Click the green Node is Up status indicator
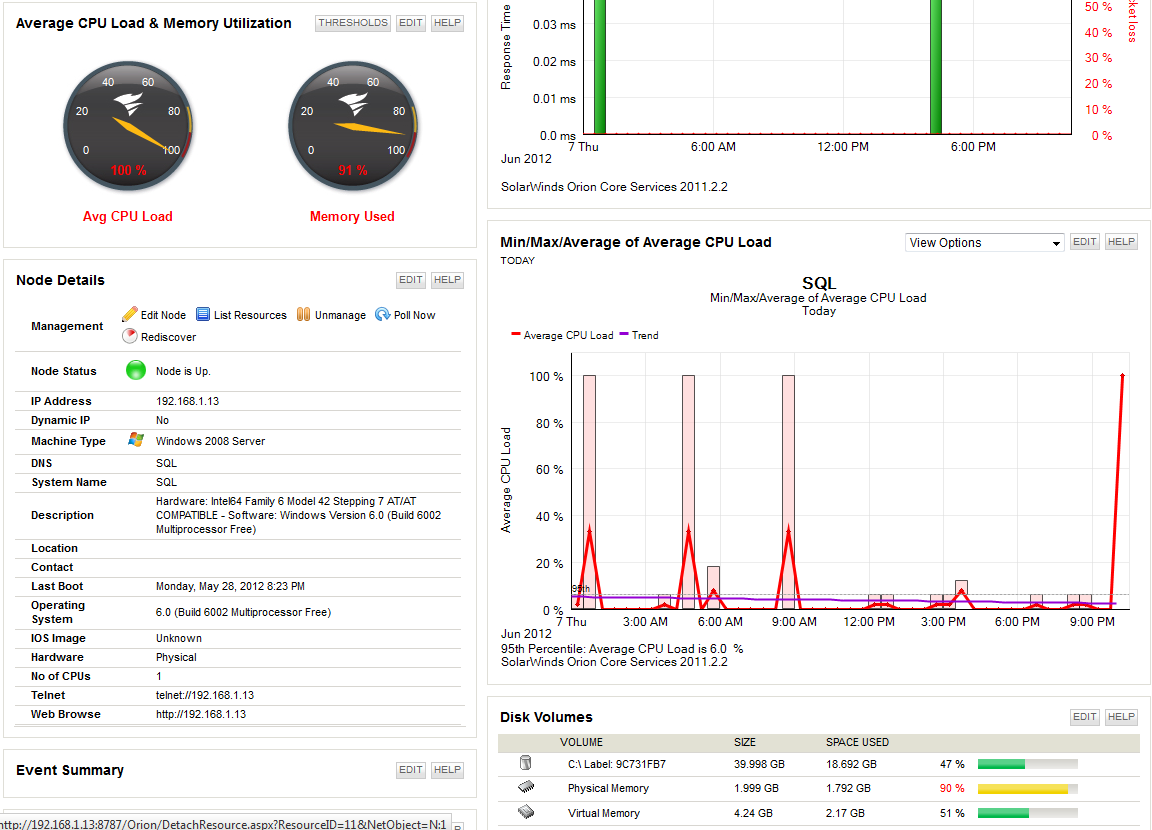The width and height of the screenshot is (1152, 830). point(135,370)
